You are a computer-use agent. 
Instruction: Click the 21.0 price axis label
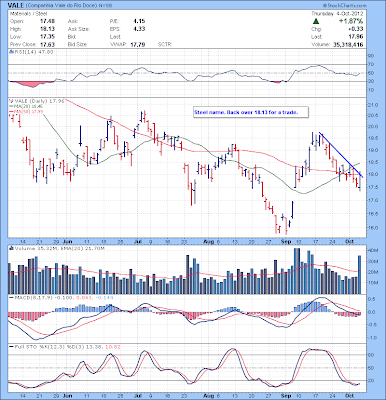pyautogui.click(x=374, y=105)
